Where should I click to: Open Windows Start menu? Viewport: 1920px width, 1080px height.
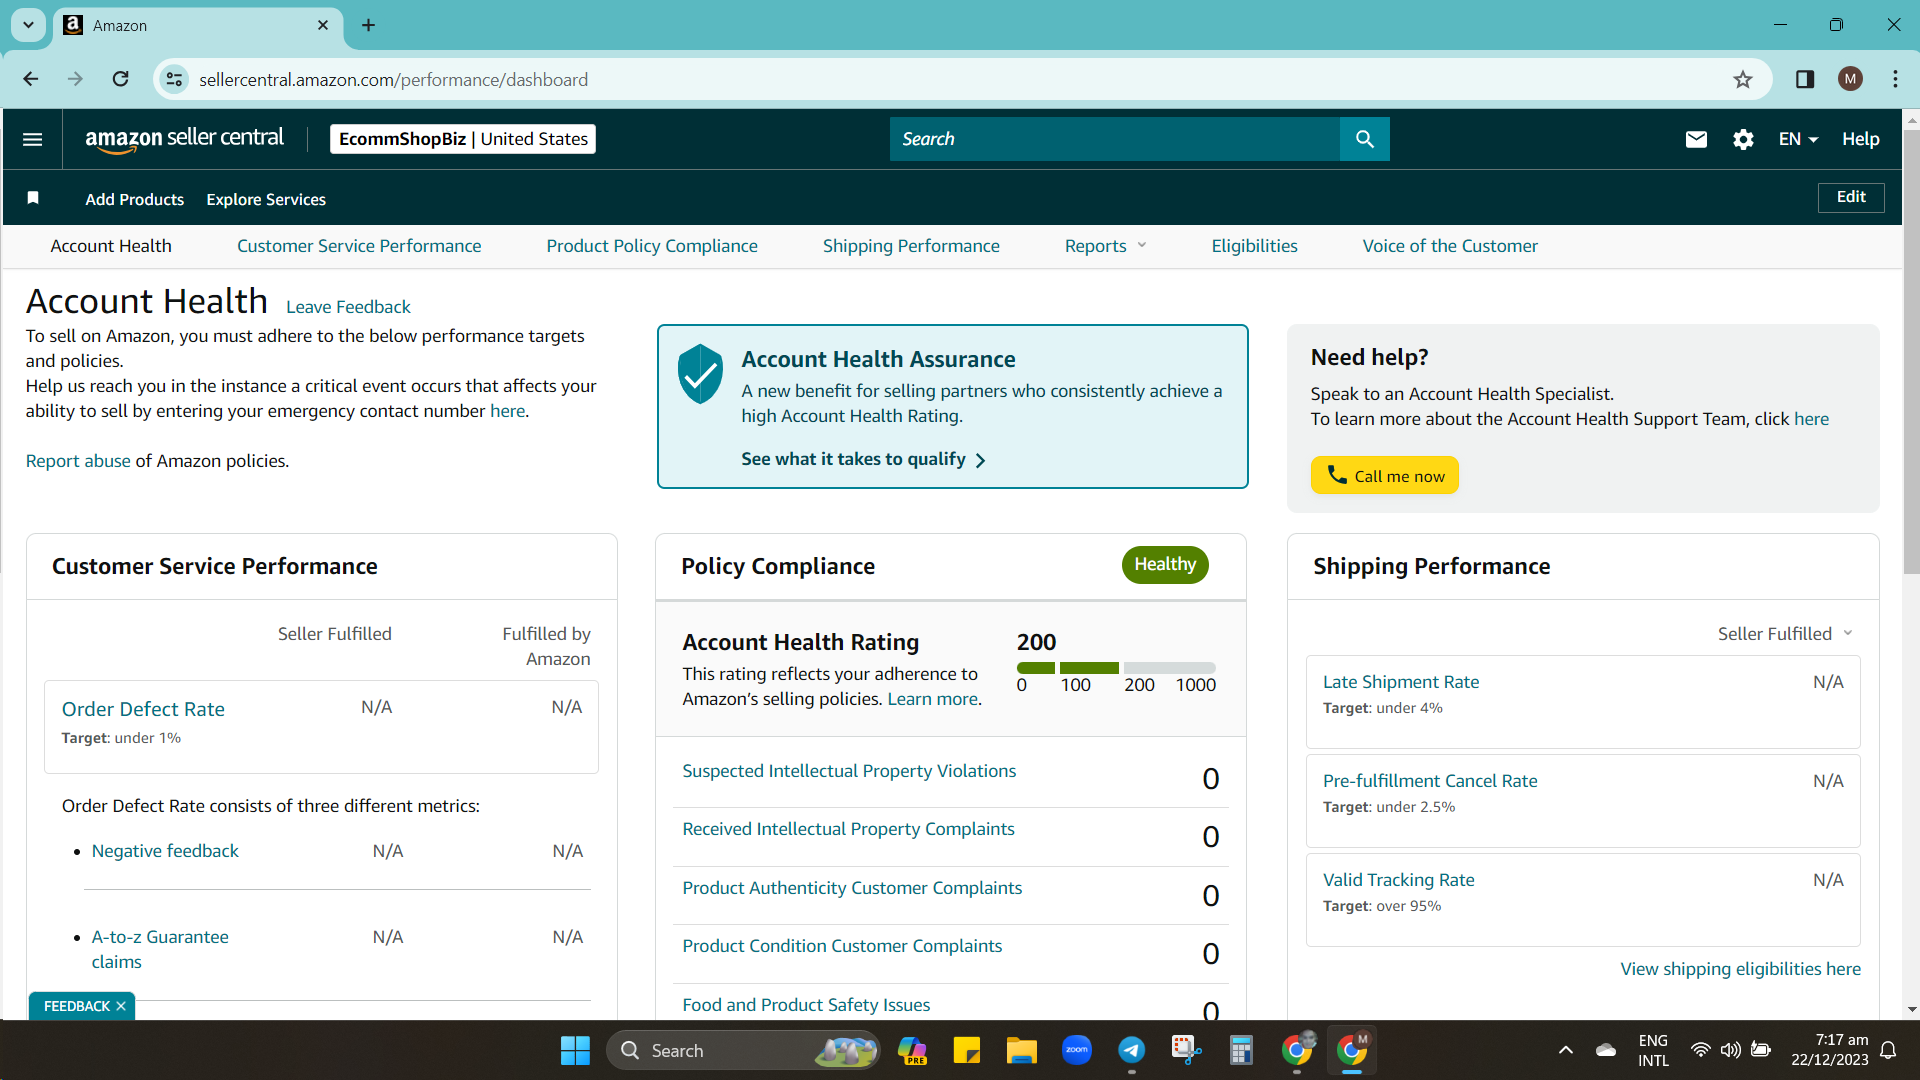(x=575, y=1050)
